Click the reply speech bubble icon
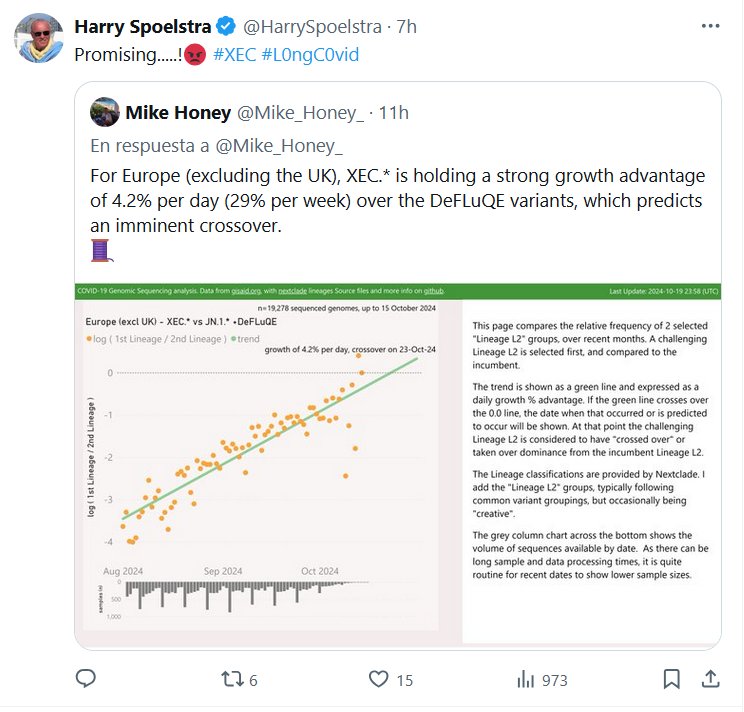The height and width of the screenshot is (712, 744). click(86, 679)
